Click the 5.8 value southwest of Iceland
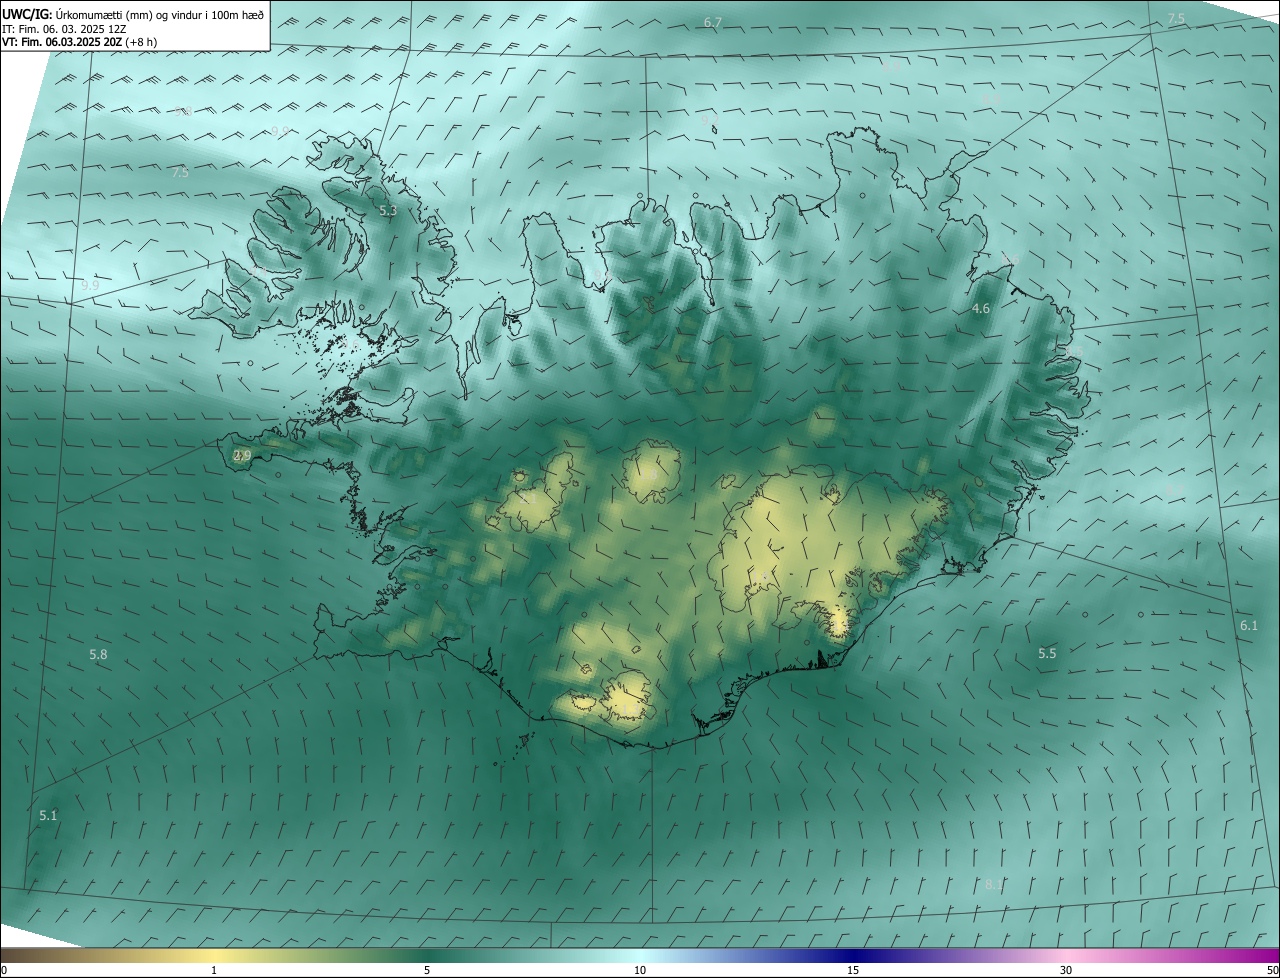 [x=98, y=654]
